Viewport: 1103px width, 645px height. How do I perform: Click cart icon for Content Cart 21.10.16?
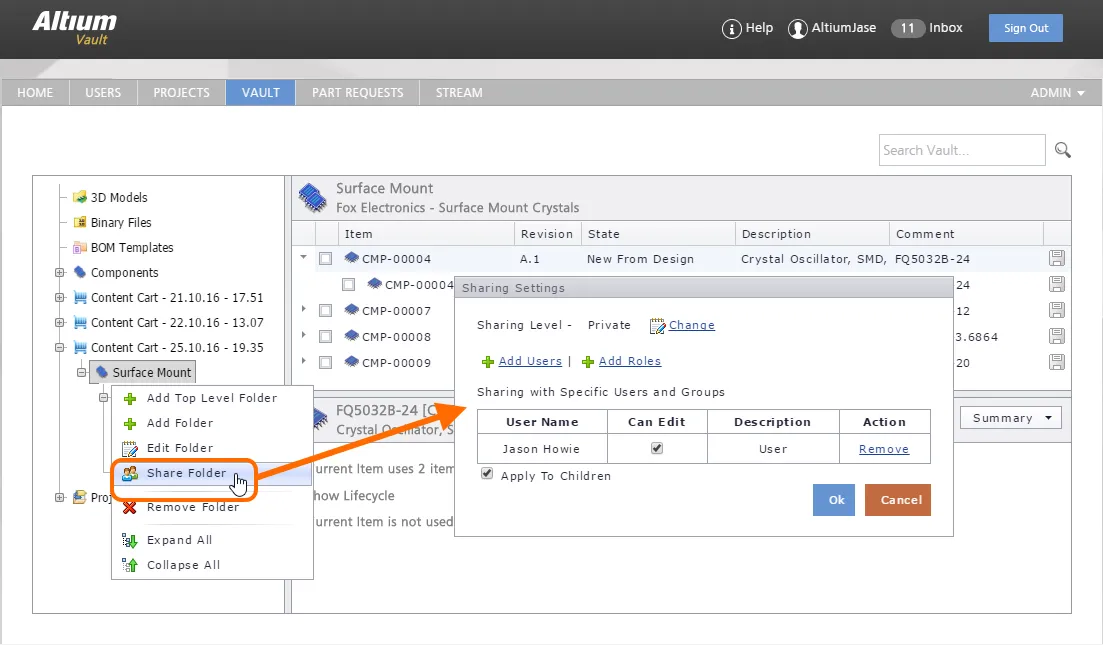coord(80,298)
